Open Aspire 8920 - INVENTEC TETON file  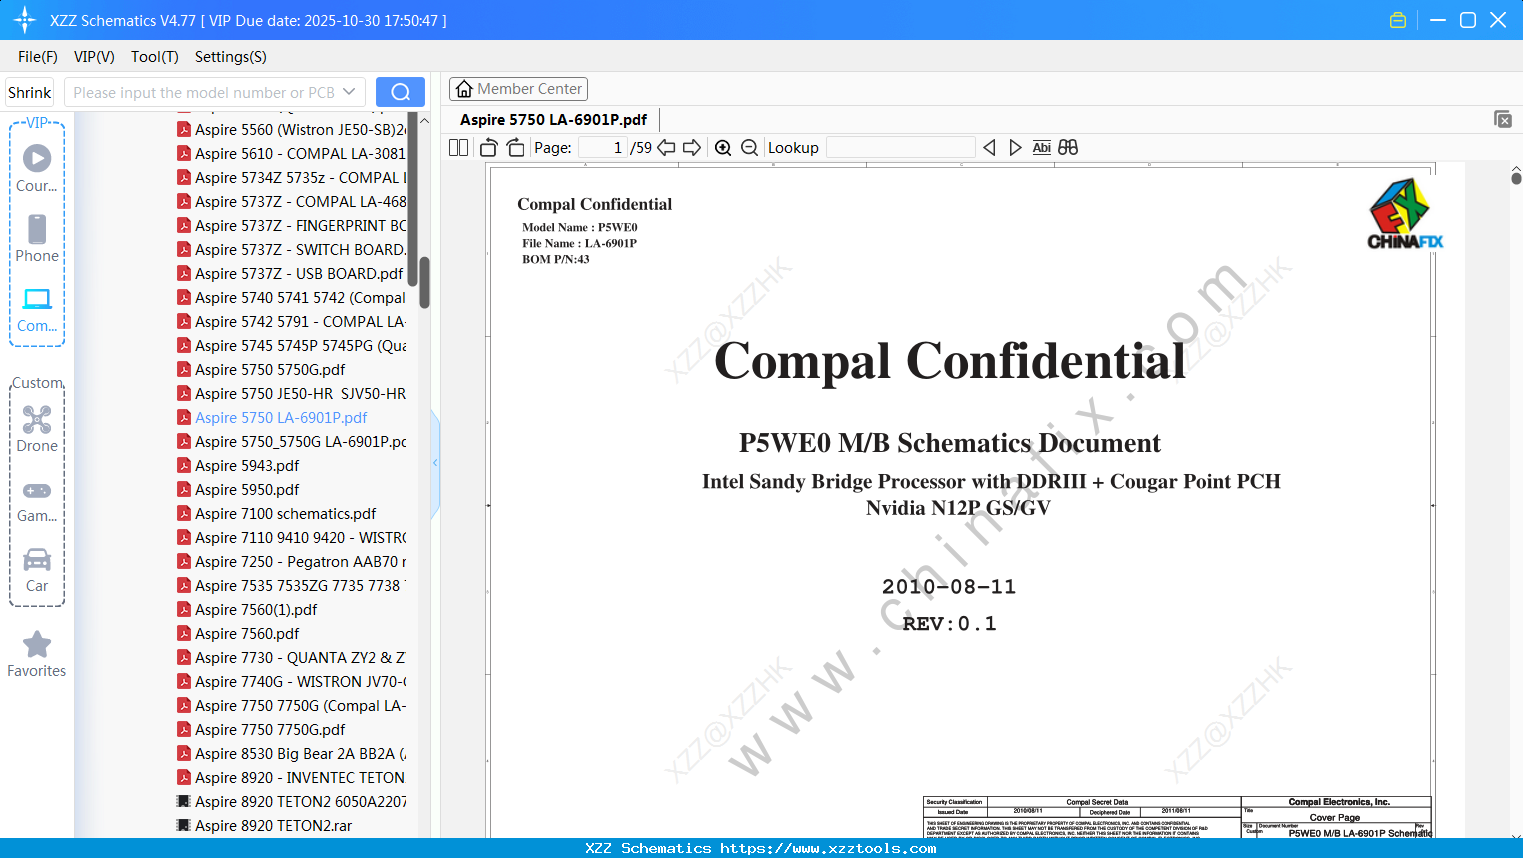click(x=291, y=777)
